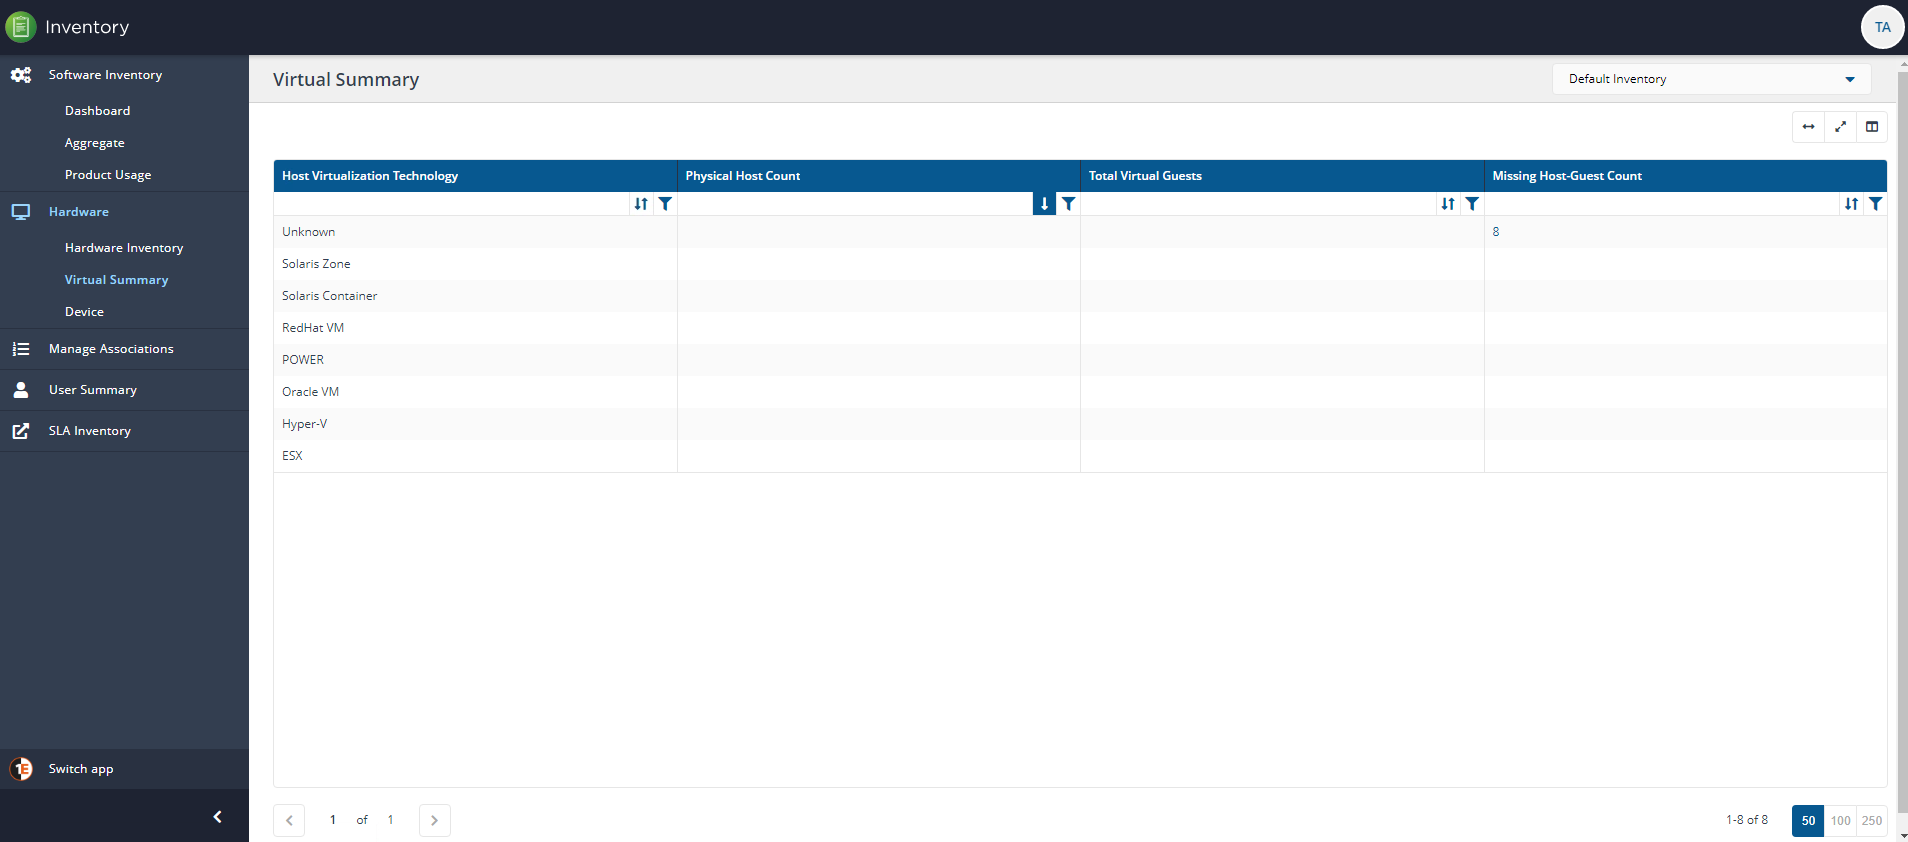
Task: Show 50 rows per page
Action: [1808, 821]
